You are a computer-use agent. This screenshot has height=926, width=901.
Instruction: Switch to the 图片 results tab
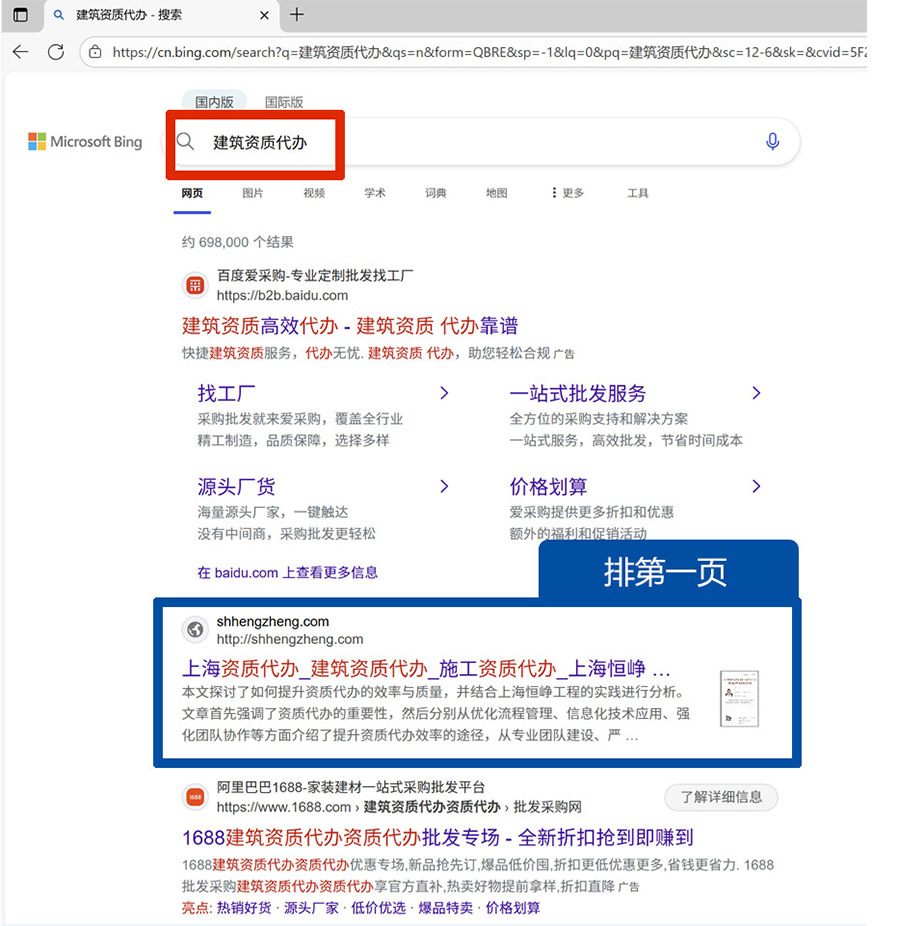coord(253,193)
